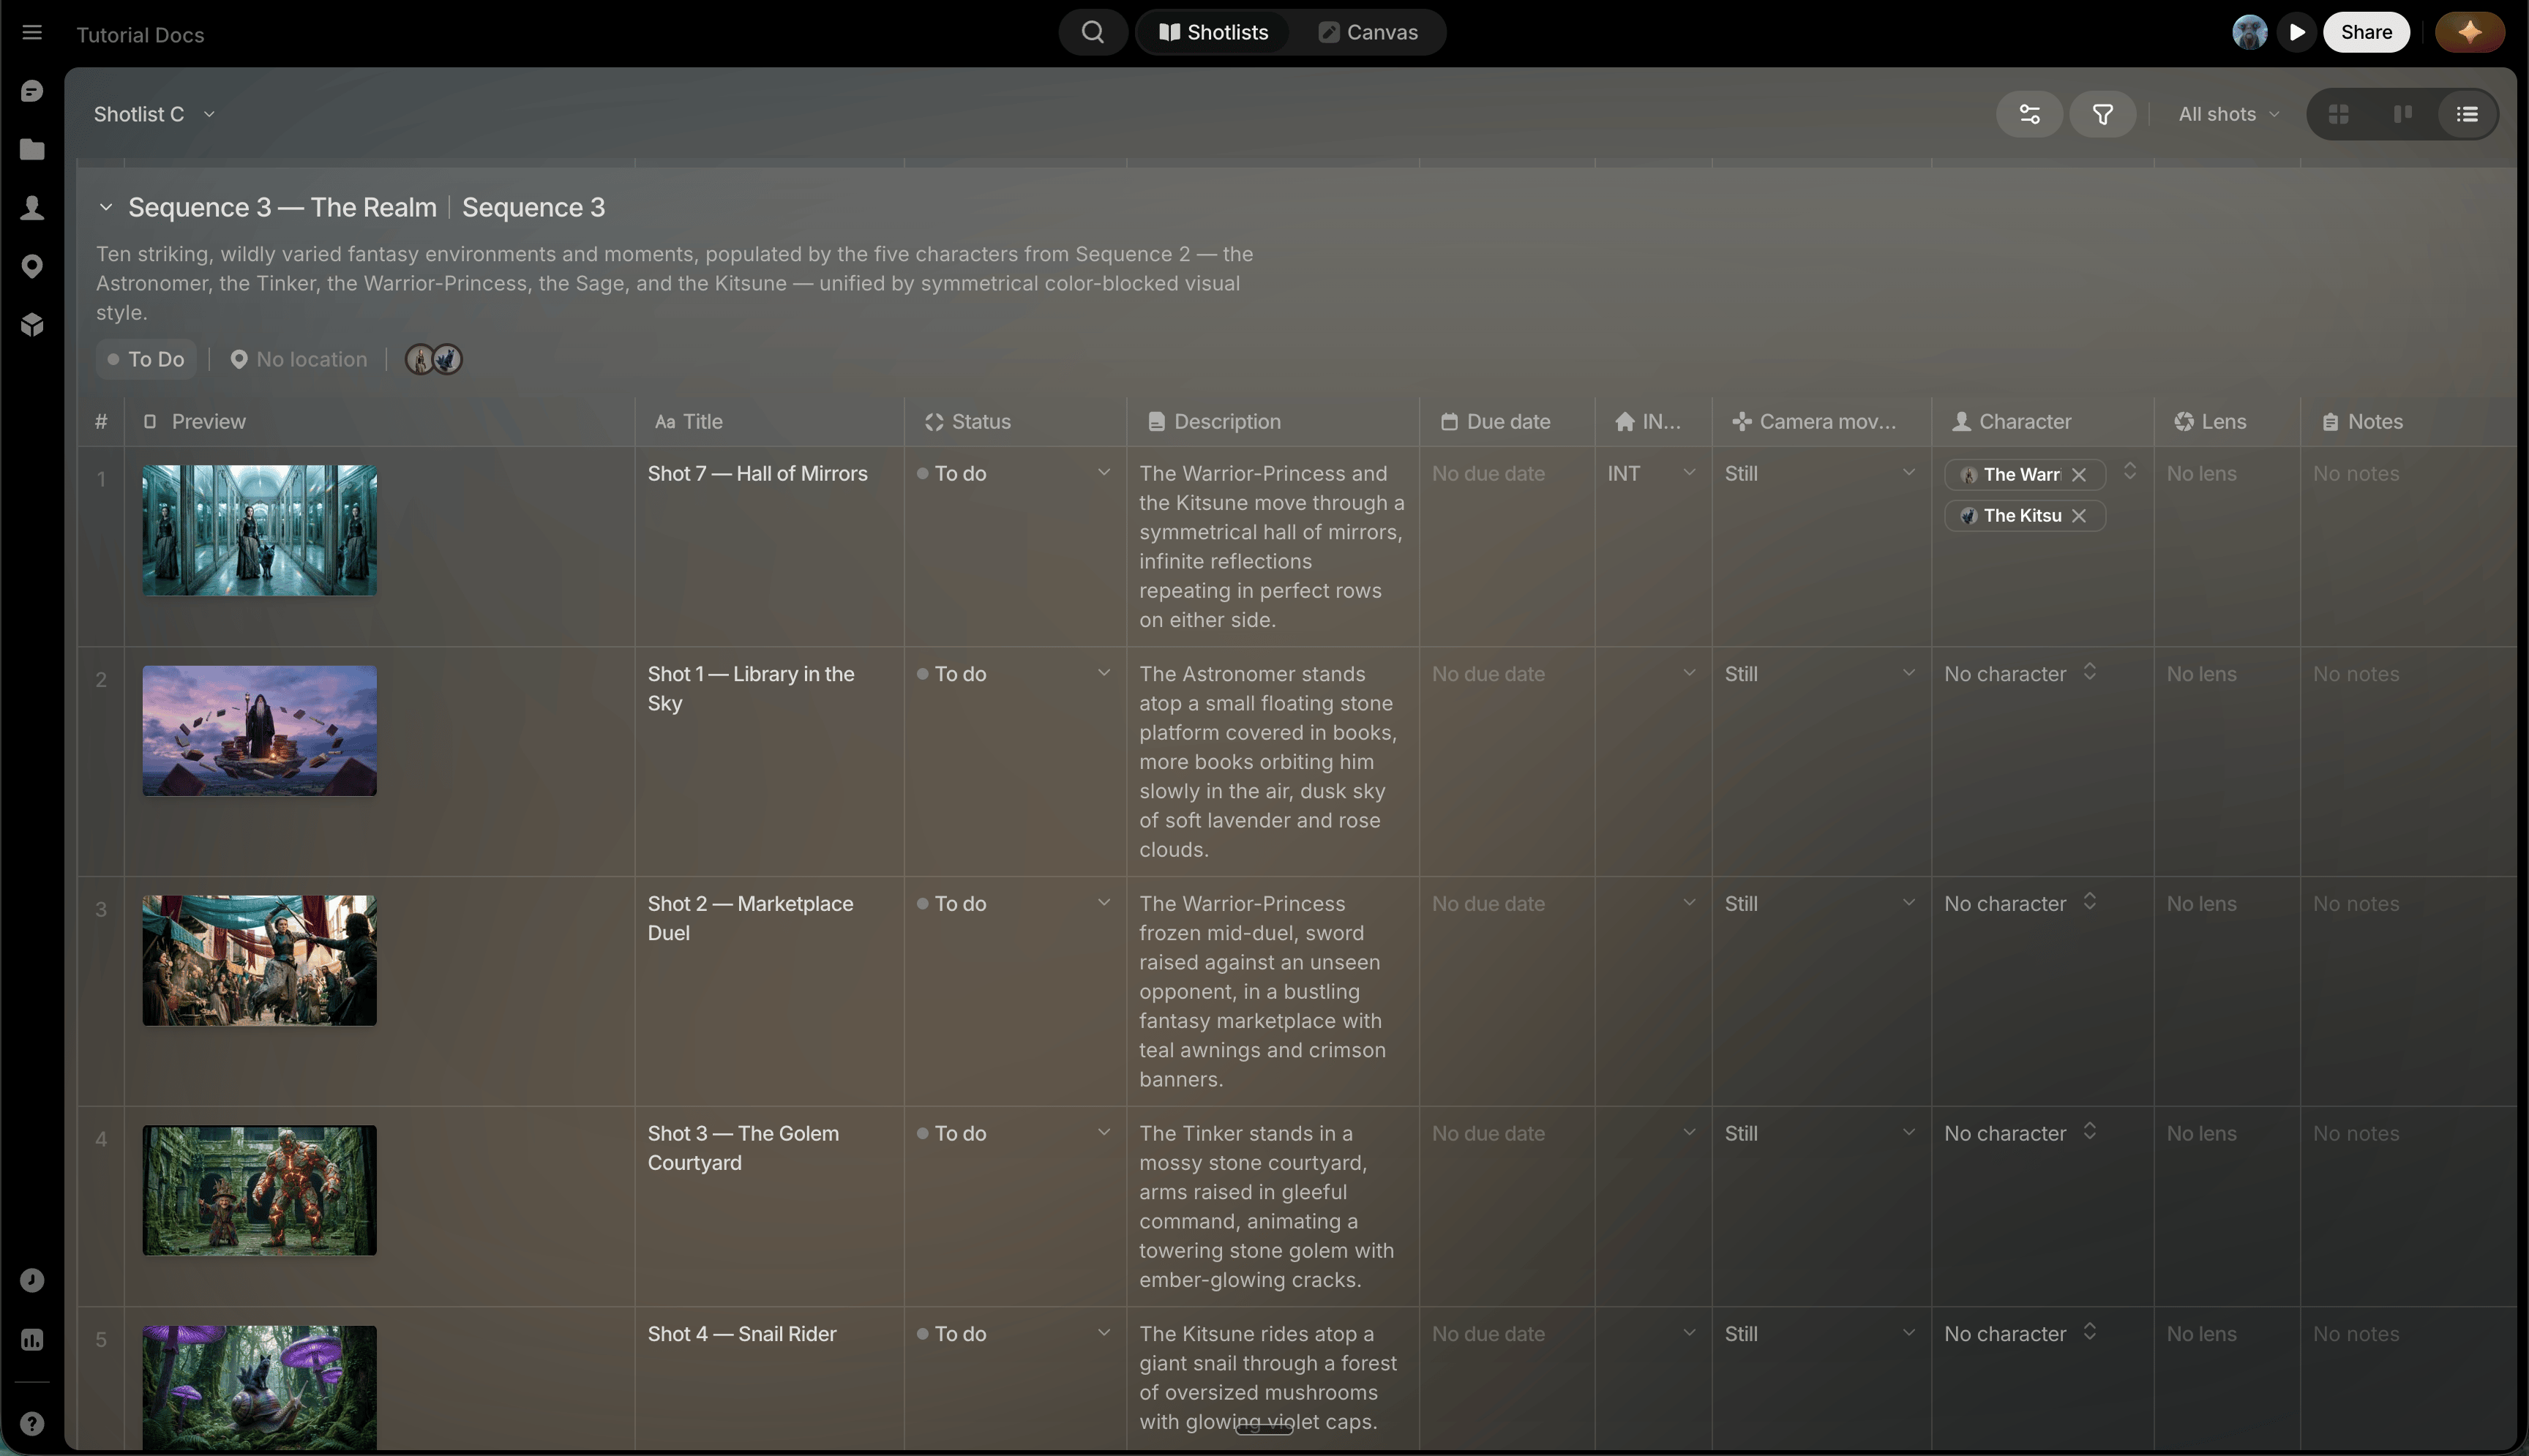The image size is (2529, 1456).
Task: Switch to grid view layout
Action: (2338, 114)
